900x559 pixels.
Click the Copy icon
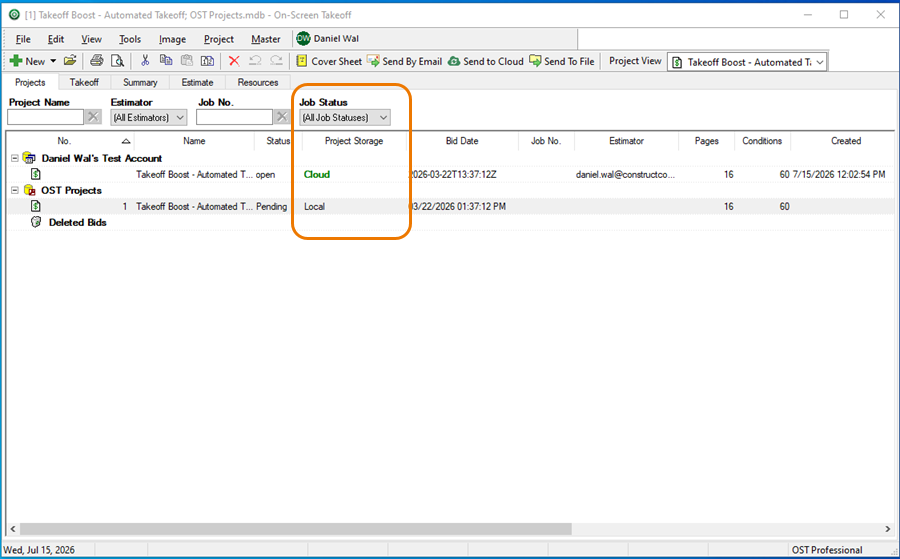pos(166,61)
